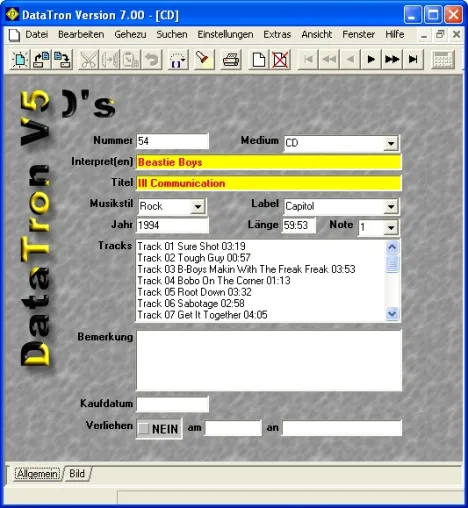Click Tracks list scroll up arrow

[392, 247]
